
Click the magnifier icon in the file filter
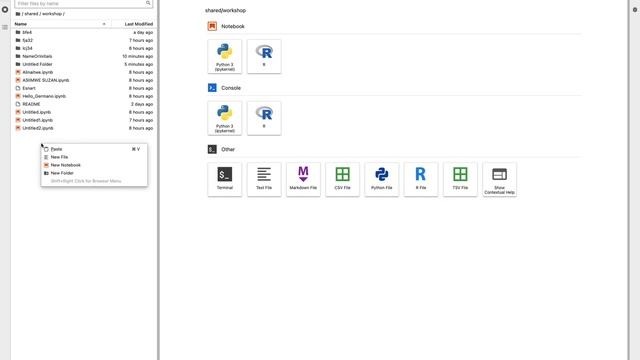[148, 3]
